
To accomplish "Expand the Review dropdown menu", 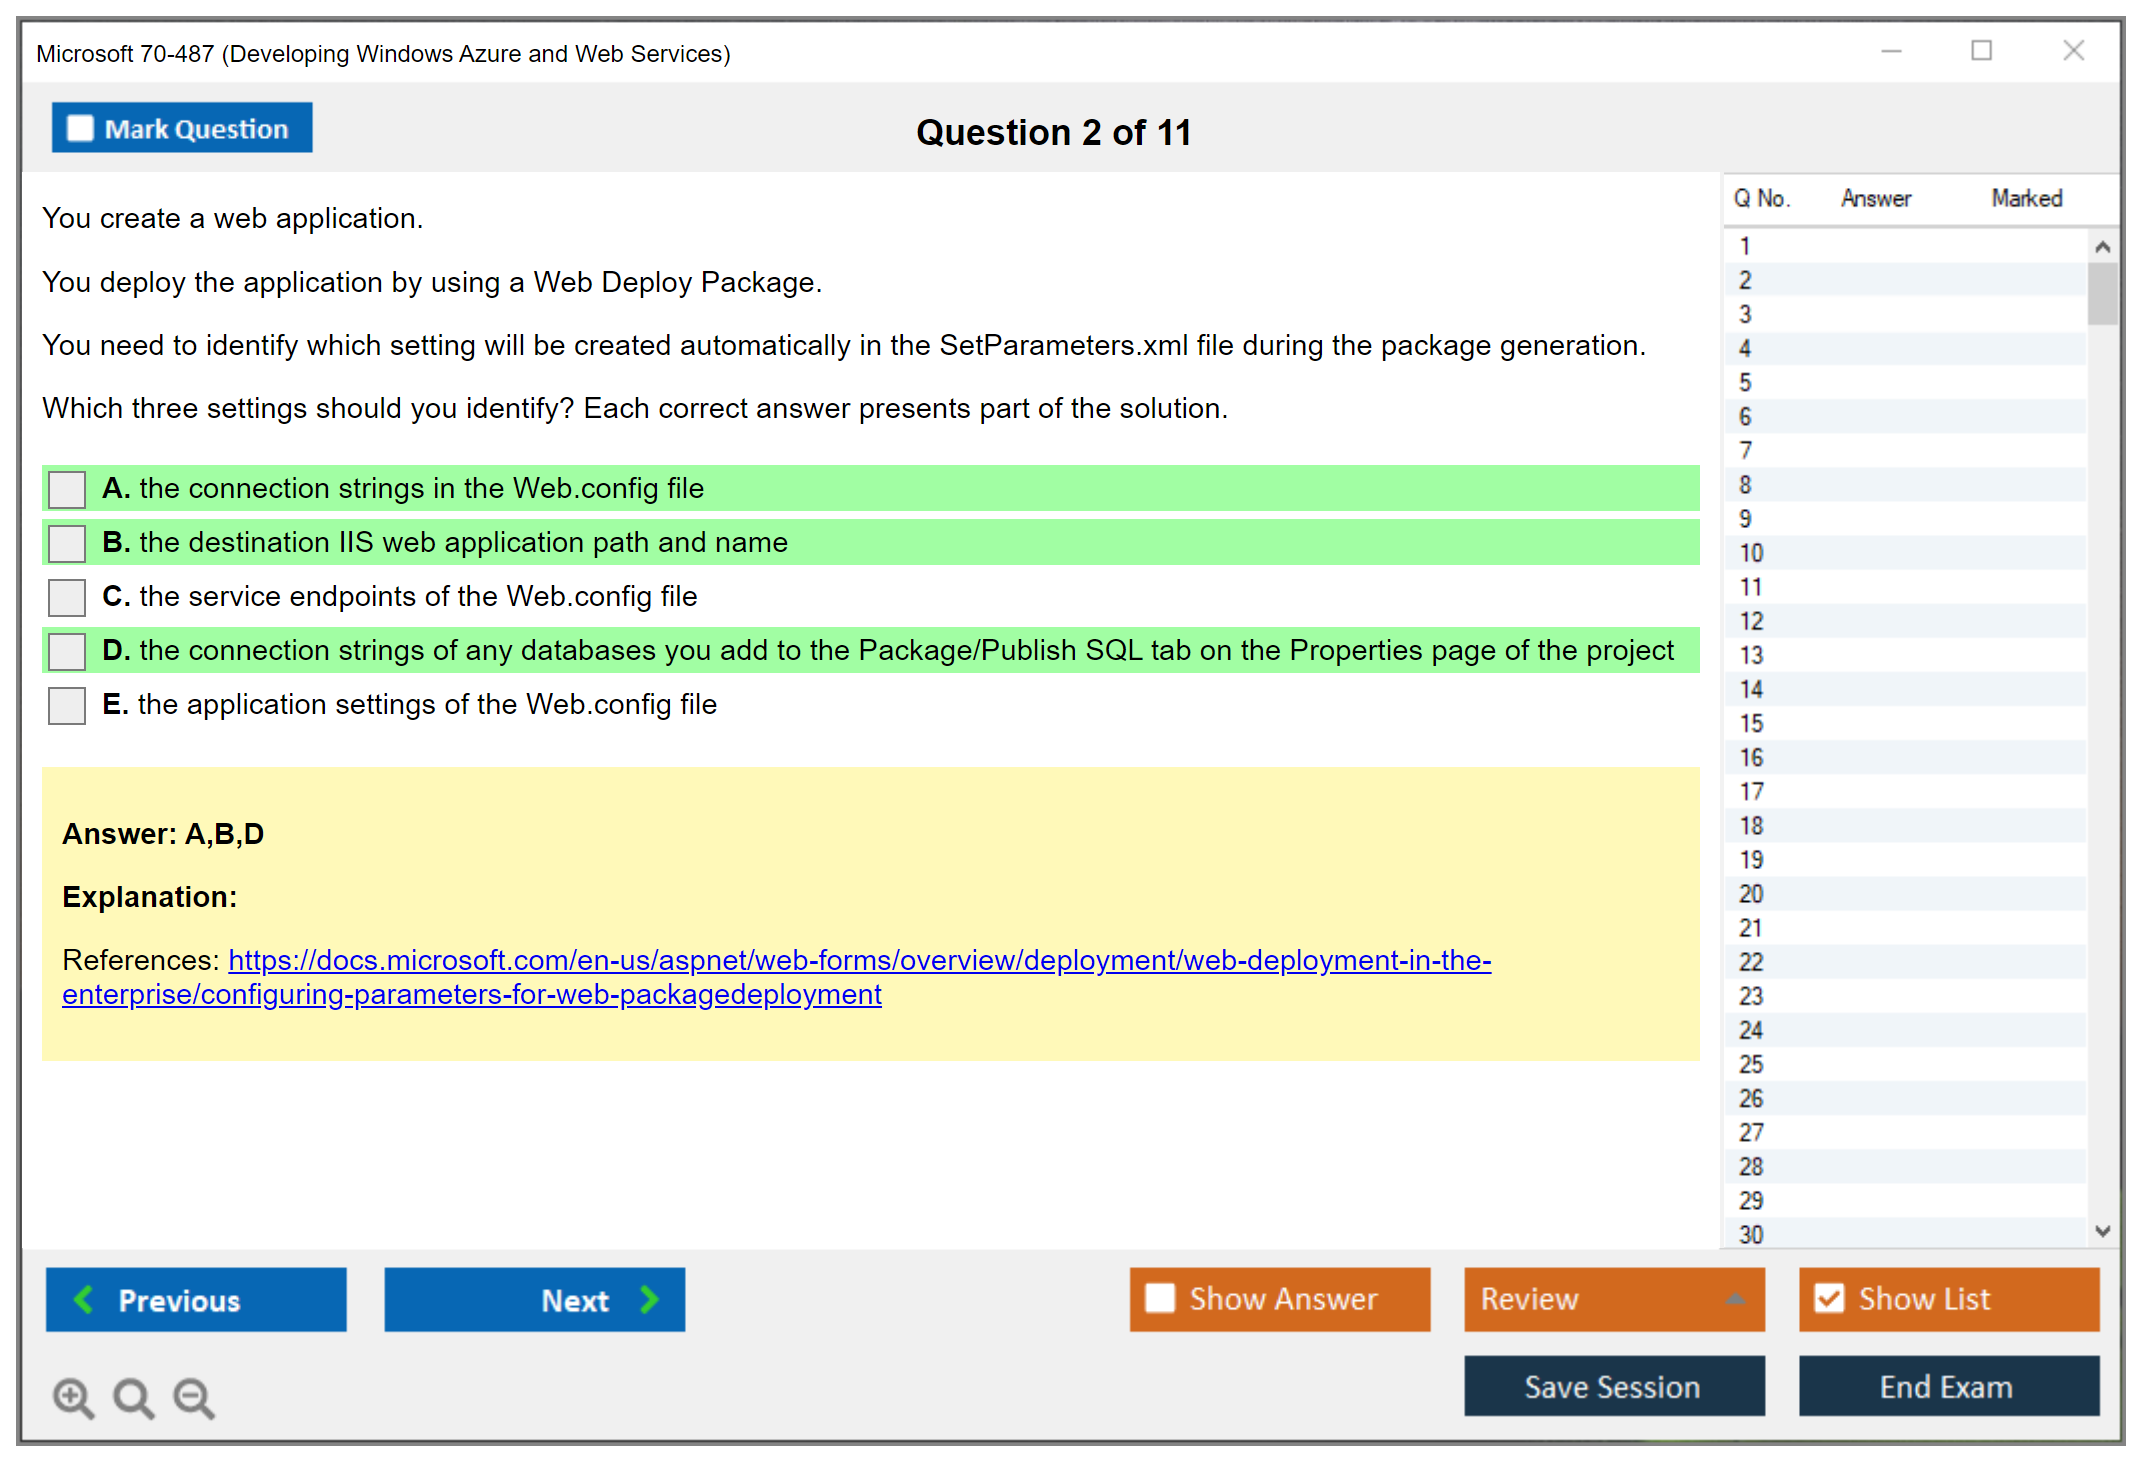I will (1735, 1298).
